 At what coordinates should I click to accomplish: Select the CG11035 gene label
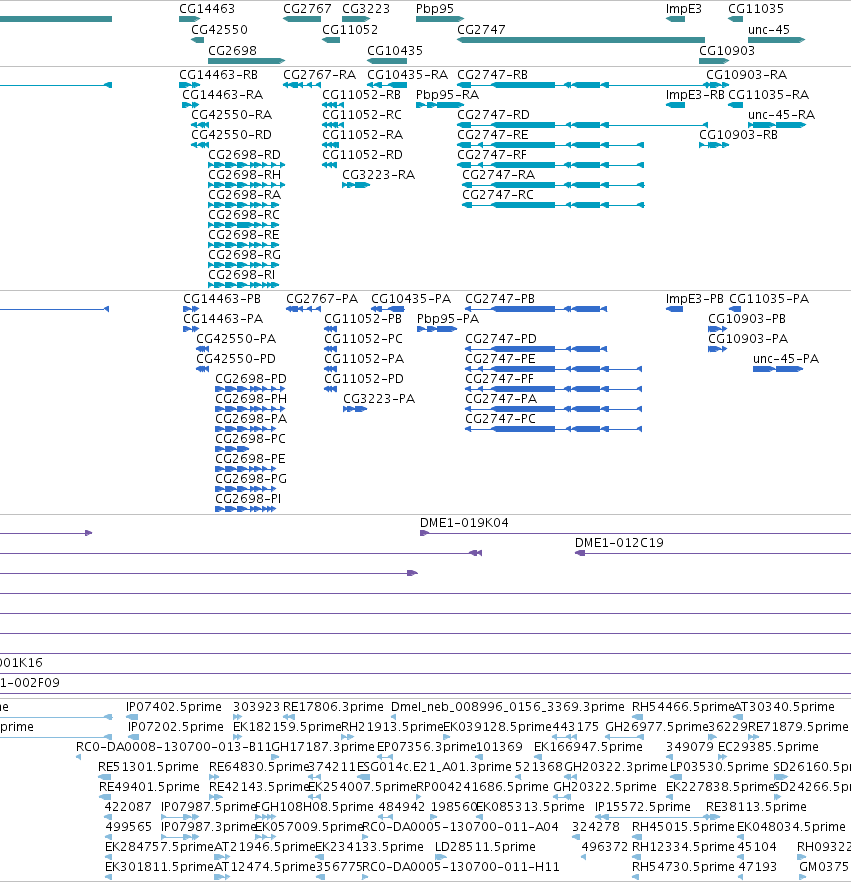pyautogui.click(x=755, y=9)
